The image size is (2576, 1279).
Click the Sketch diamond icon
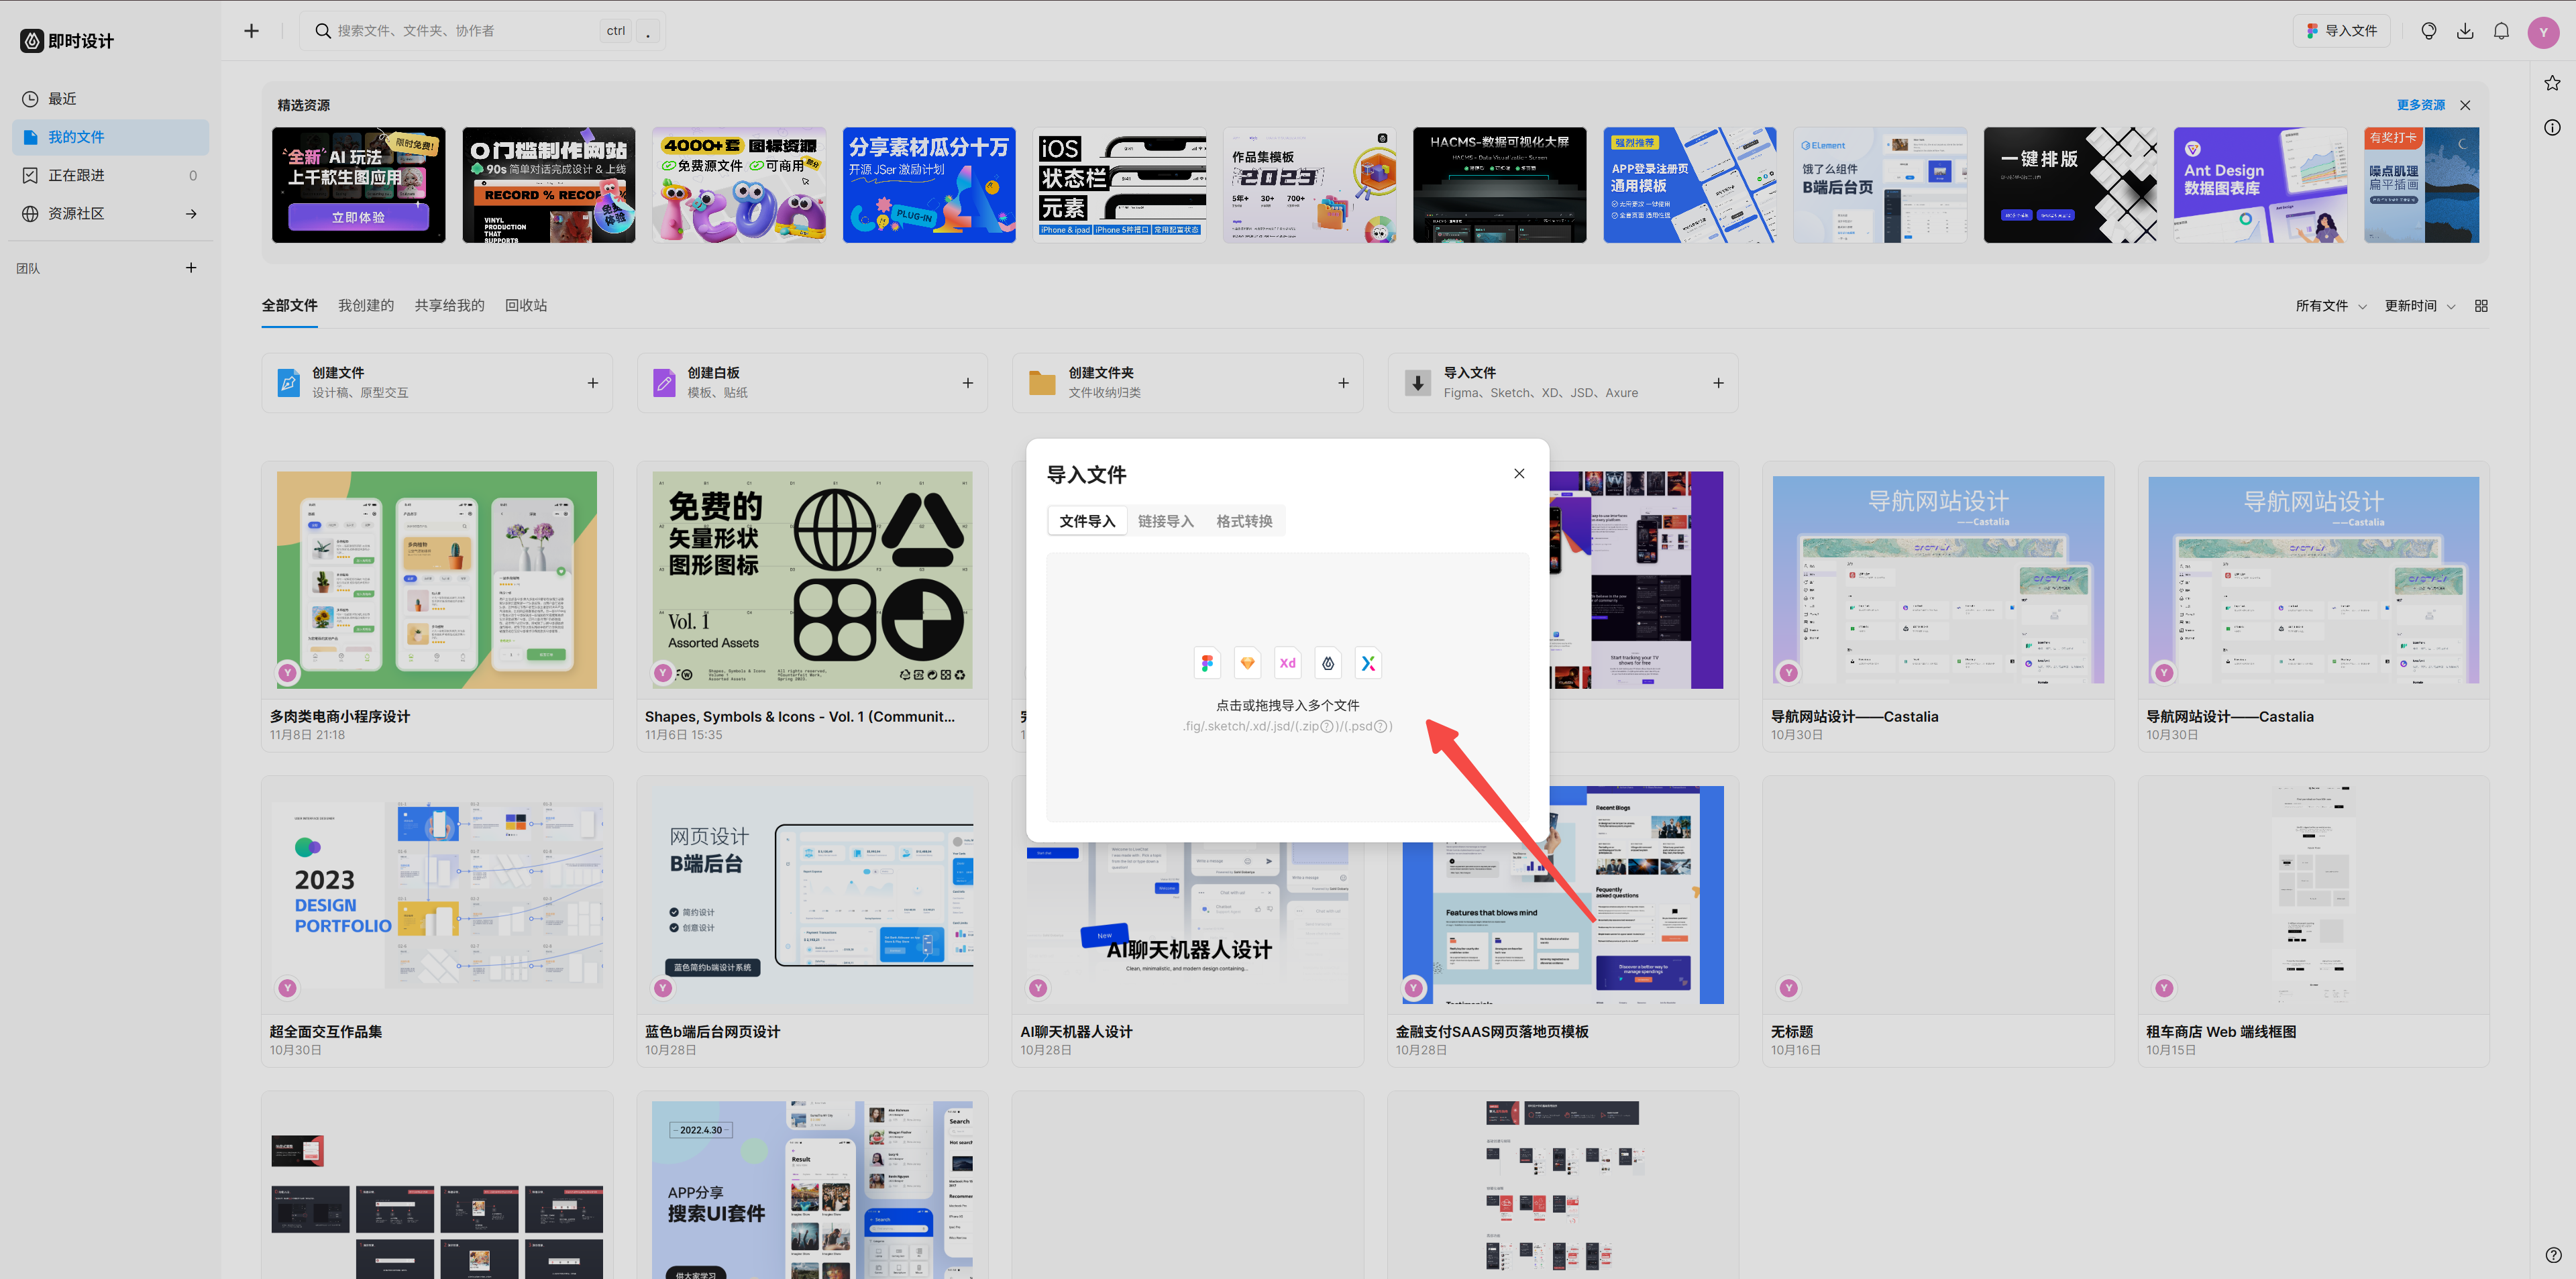point(1247,663)
